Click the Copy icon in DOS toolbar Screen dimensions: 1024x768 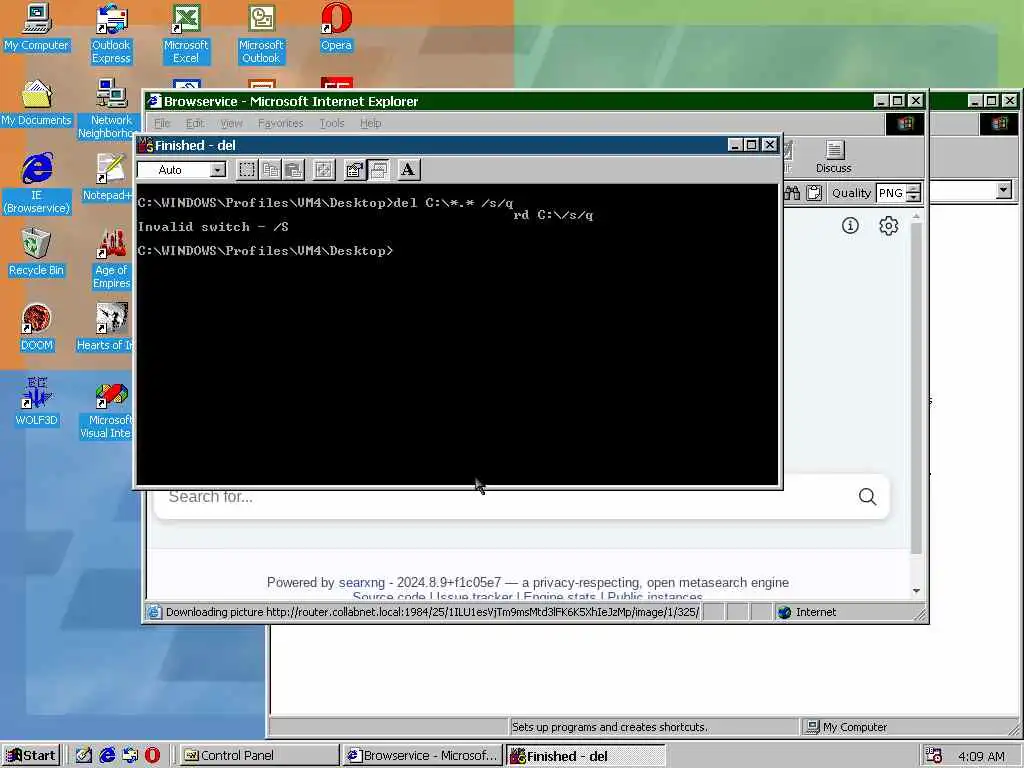click(x=270, y=170)
